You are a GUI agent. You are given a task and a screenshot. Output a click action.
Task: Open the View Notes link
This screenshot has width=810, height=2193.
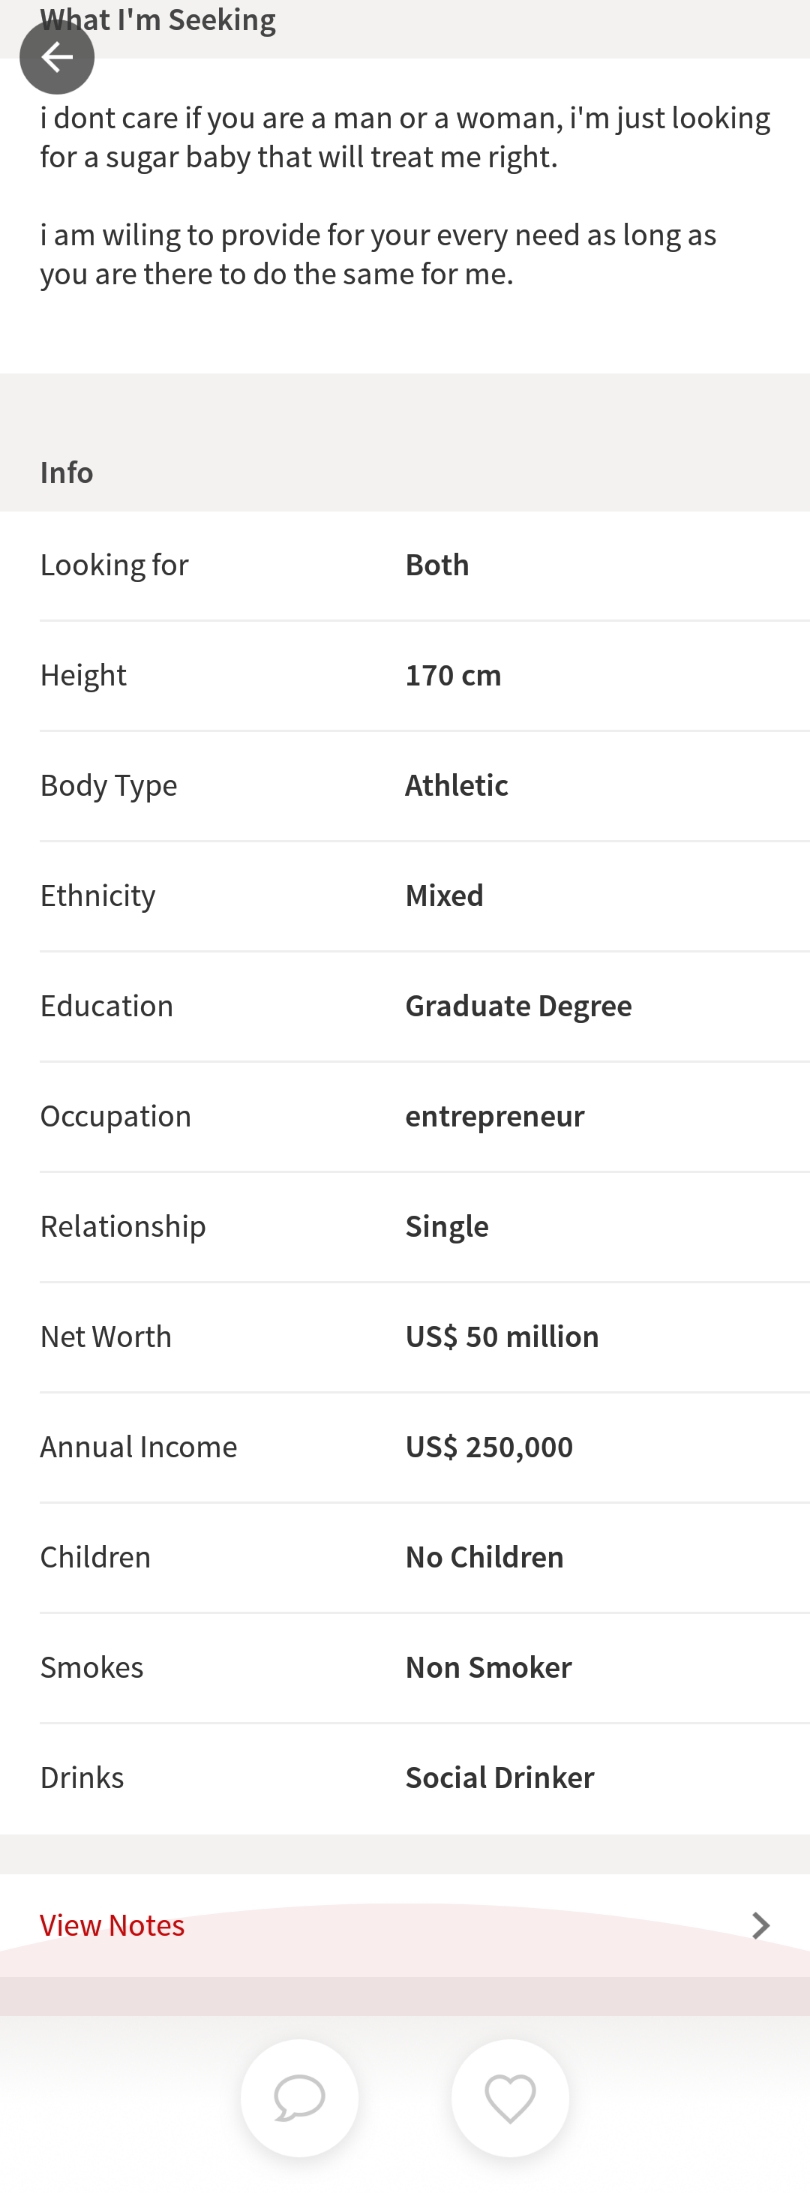[x=112, y=1925]
